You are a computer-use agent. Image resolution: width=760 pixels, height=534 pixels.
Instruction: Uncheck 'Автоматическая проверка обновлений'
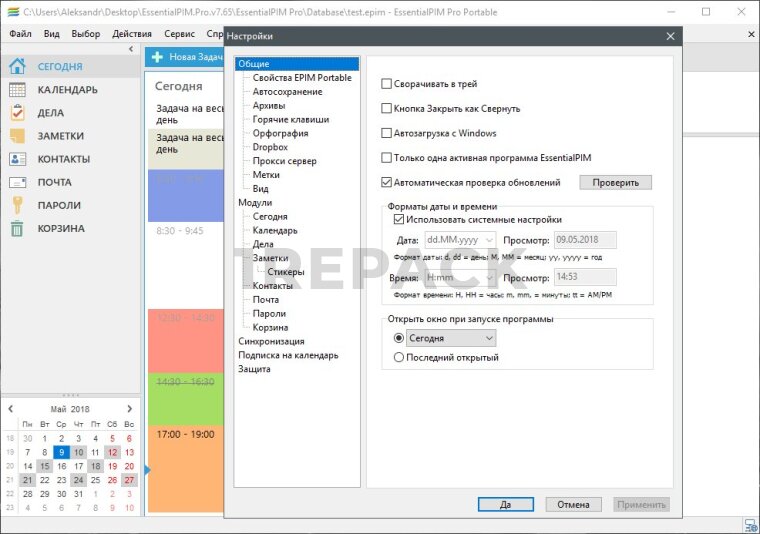coord(387,183)
